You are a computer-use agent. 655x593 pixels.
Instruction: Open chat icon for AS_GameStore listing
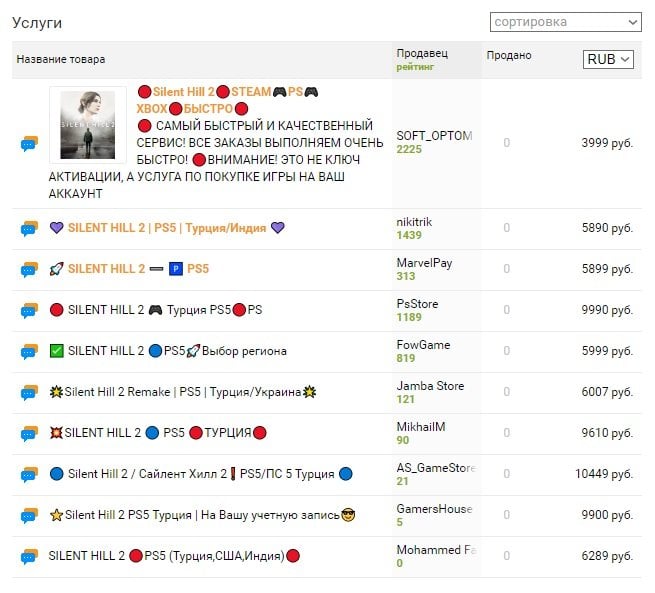point(29,474)
